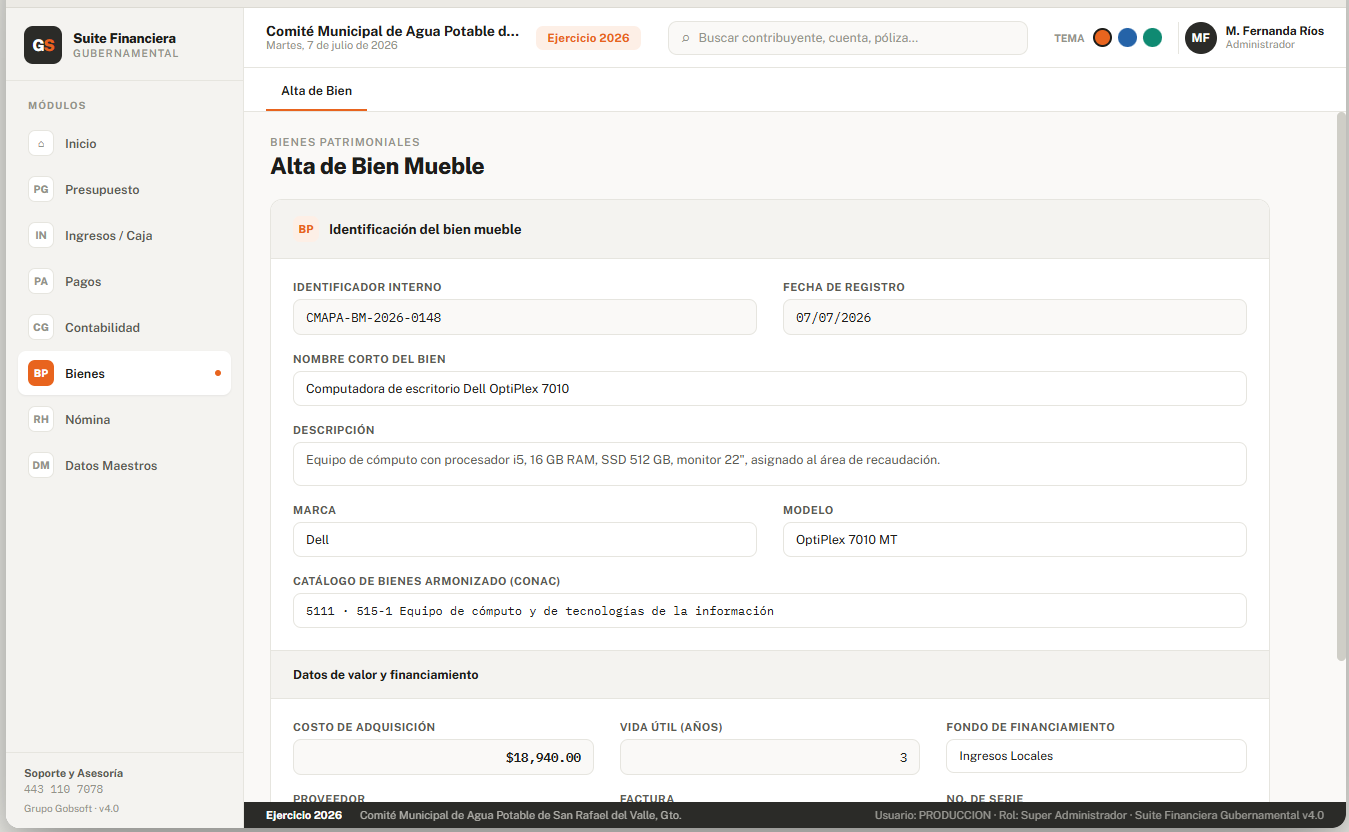Screen dimensions: 1349x832
Task: Select the Ingresos / Caja IN icon
Action: click(x=41, y=236)
